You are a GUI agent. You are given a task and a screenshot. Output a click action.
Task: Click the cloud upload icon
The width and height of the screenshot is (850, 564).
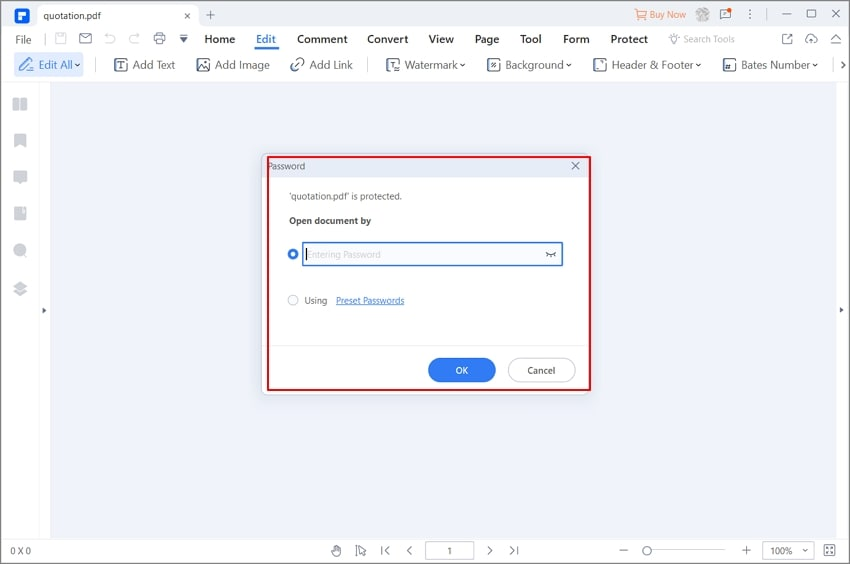(811, 39)
